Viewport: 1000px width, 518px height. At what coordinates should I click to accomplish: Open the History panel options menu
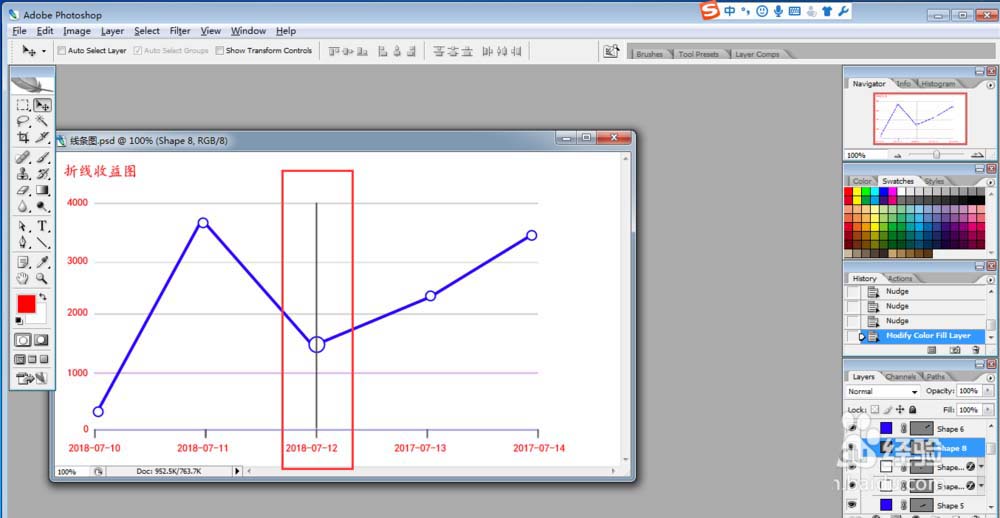990,279
